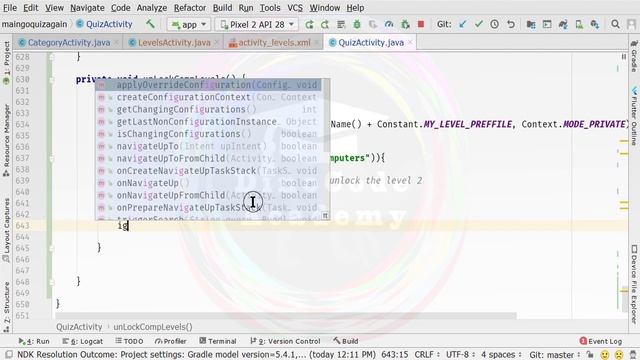Click the green Debug bug icon
This screenshot has height=360, width=640.
(x=357, y=24)
